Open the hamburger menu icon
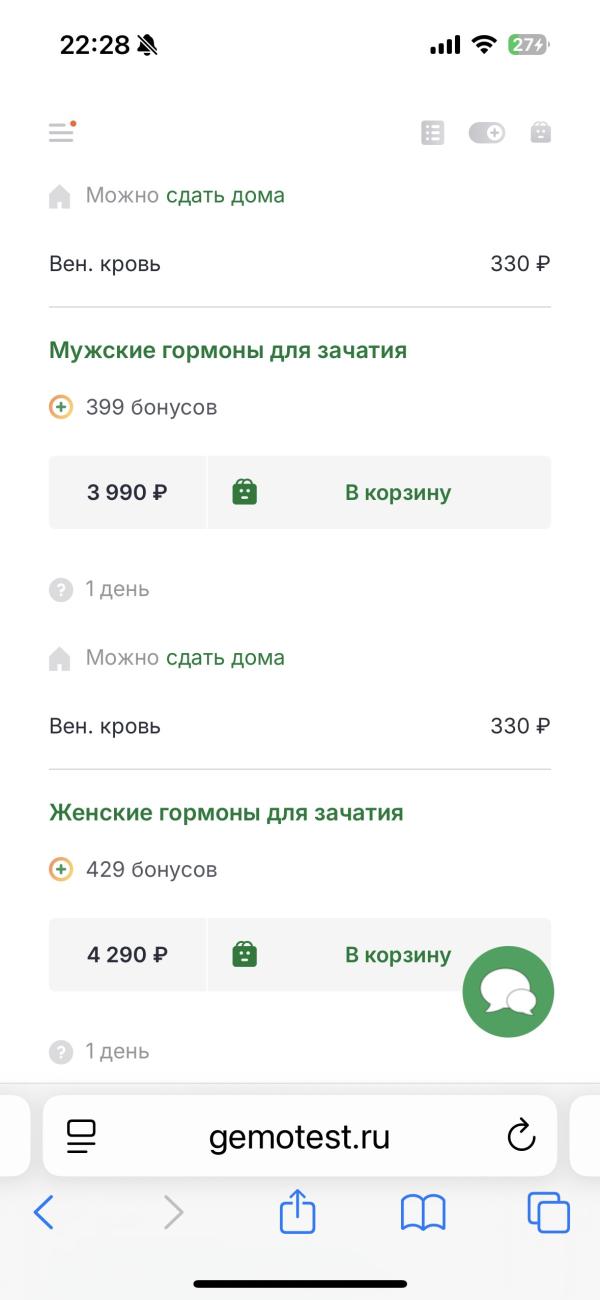 tap(62, 132)
